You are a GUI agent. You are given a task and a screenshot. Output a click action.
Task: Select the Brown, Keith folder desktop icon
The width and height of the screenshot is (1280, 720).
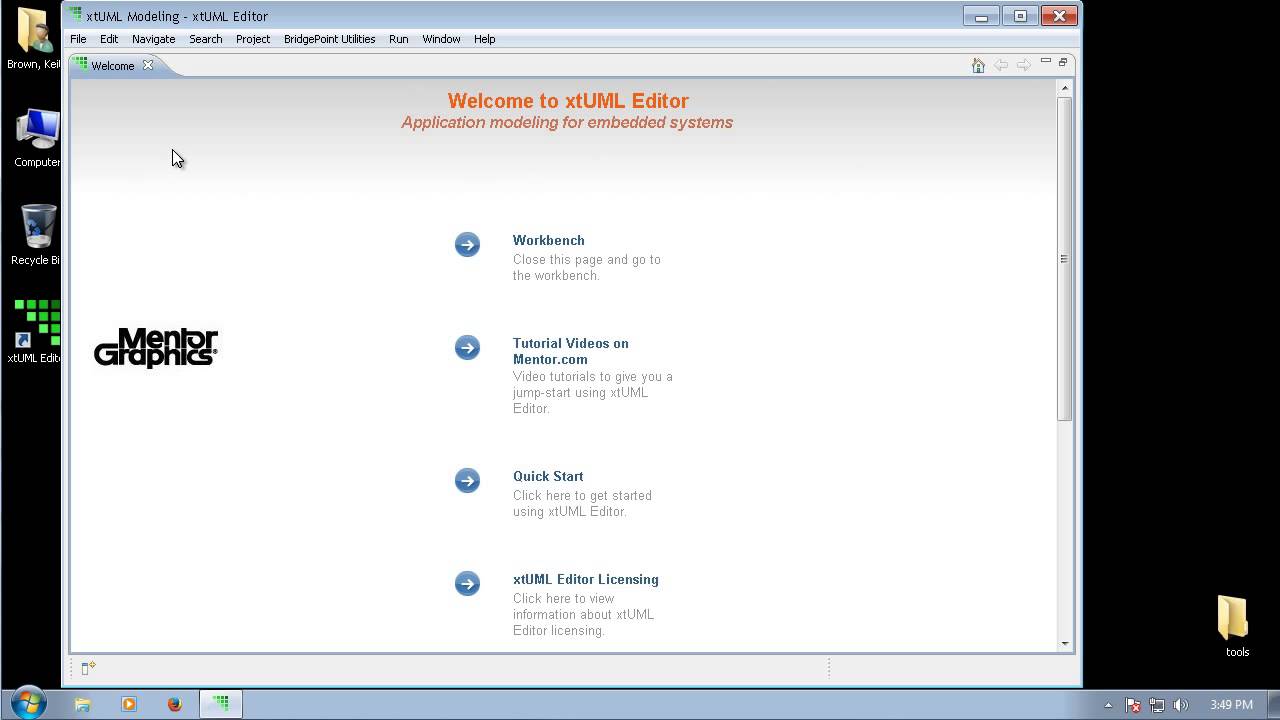[x=34, y=39]
